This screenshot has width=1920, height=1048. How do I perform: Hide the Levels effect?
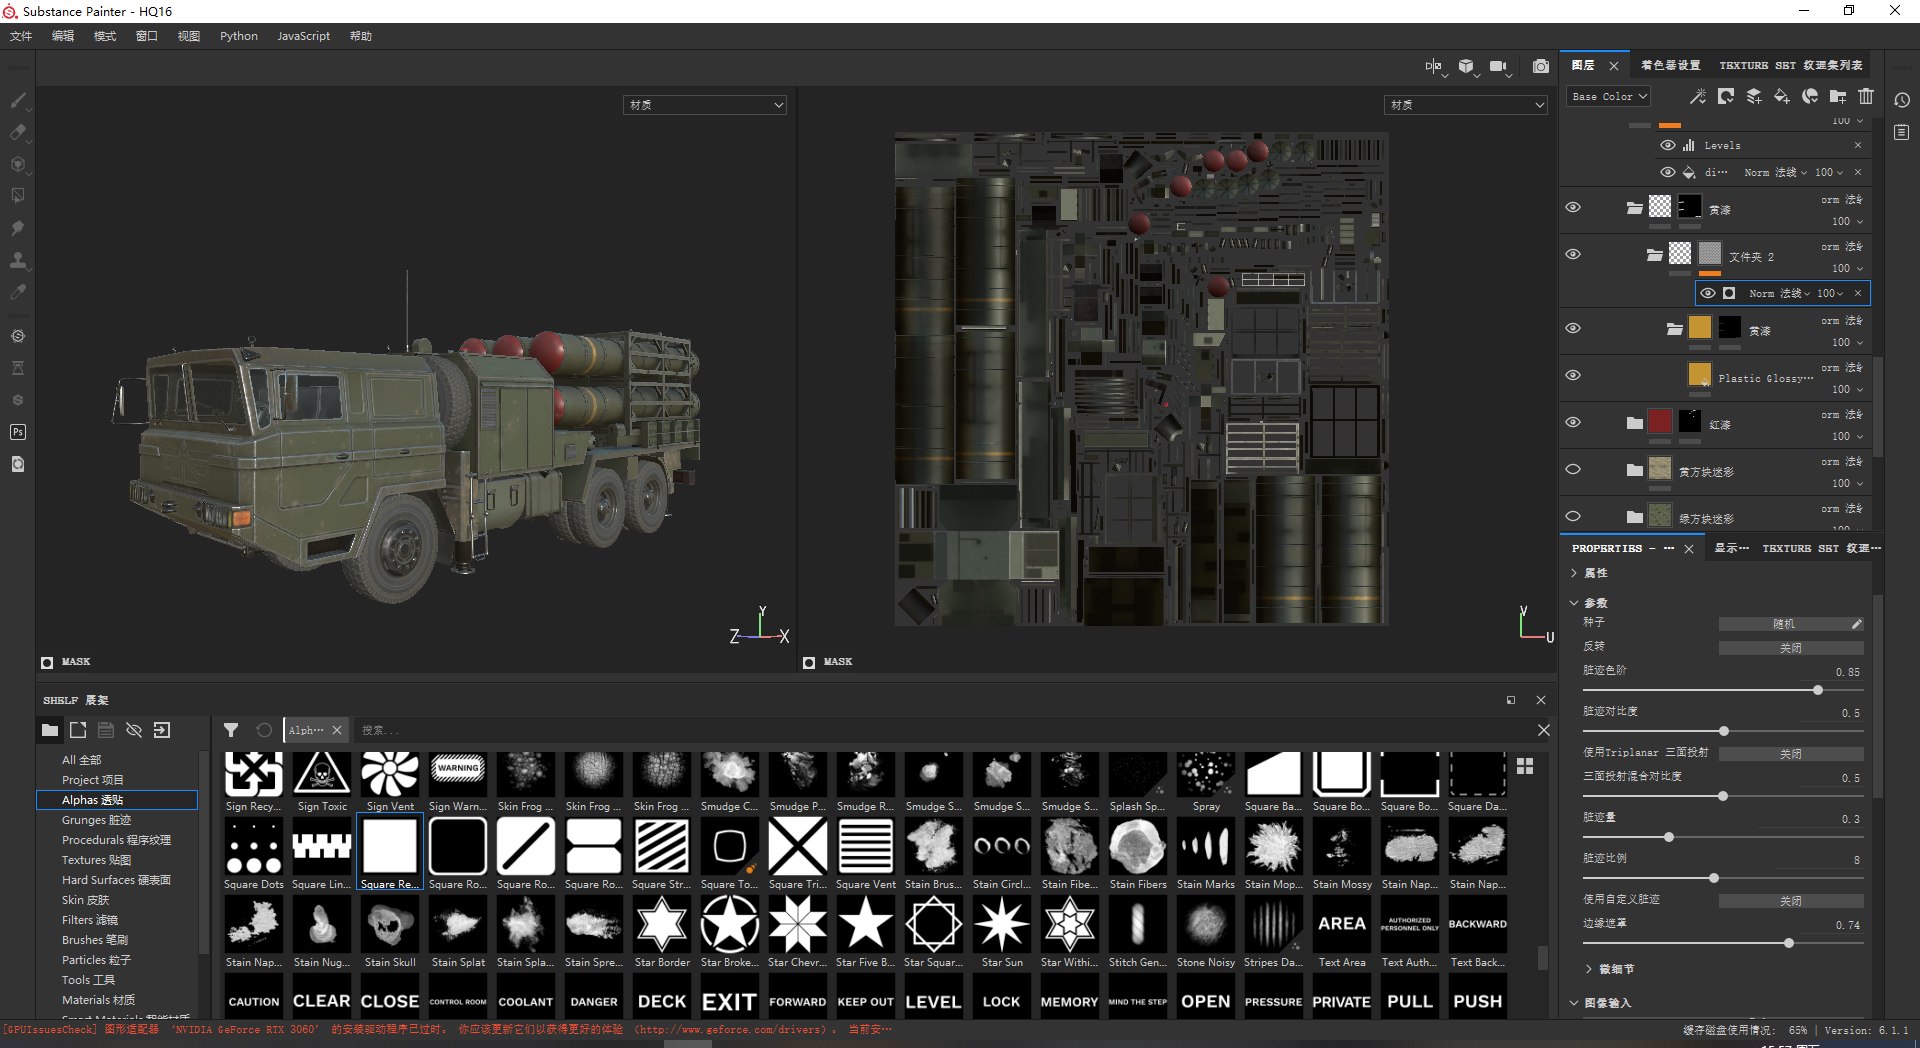click(x=1667, y=145)
